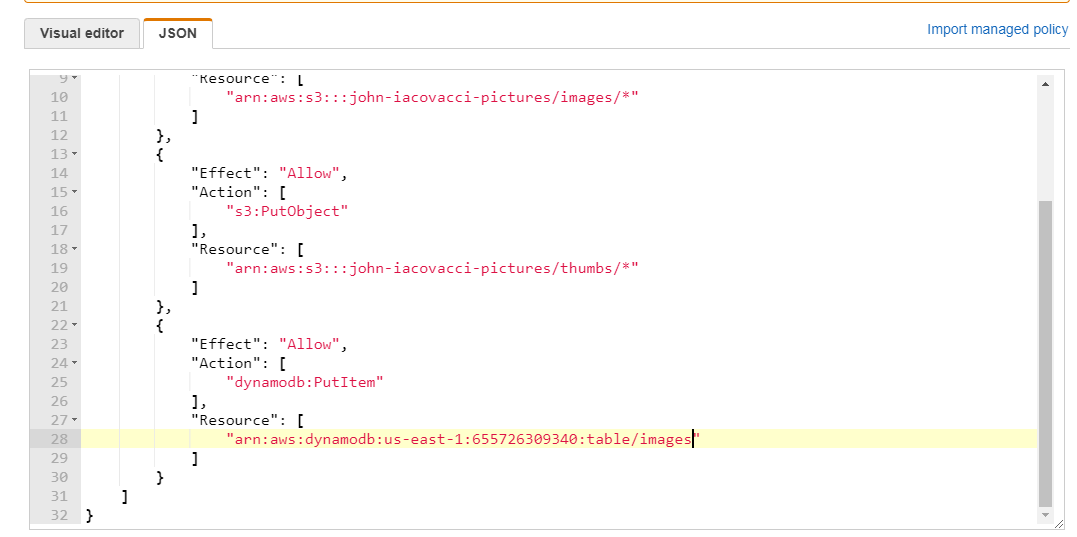Click the closing brace on line 32
This screenshot has height=537, width=1077.
pos(90,515)
